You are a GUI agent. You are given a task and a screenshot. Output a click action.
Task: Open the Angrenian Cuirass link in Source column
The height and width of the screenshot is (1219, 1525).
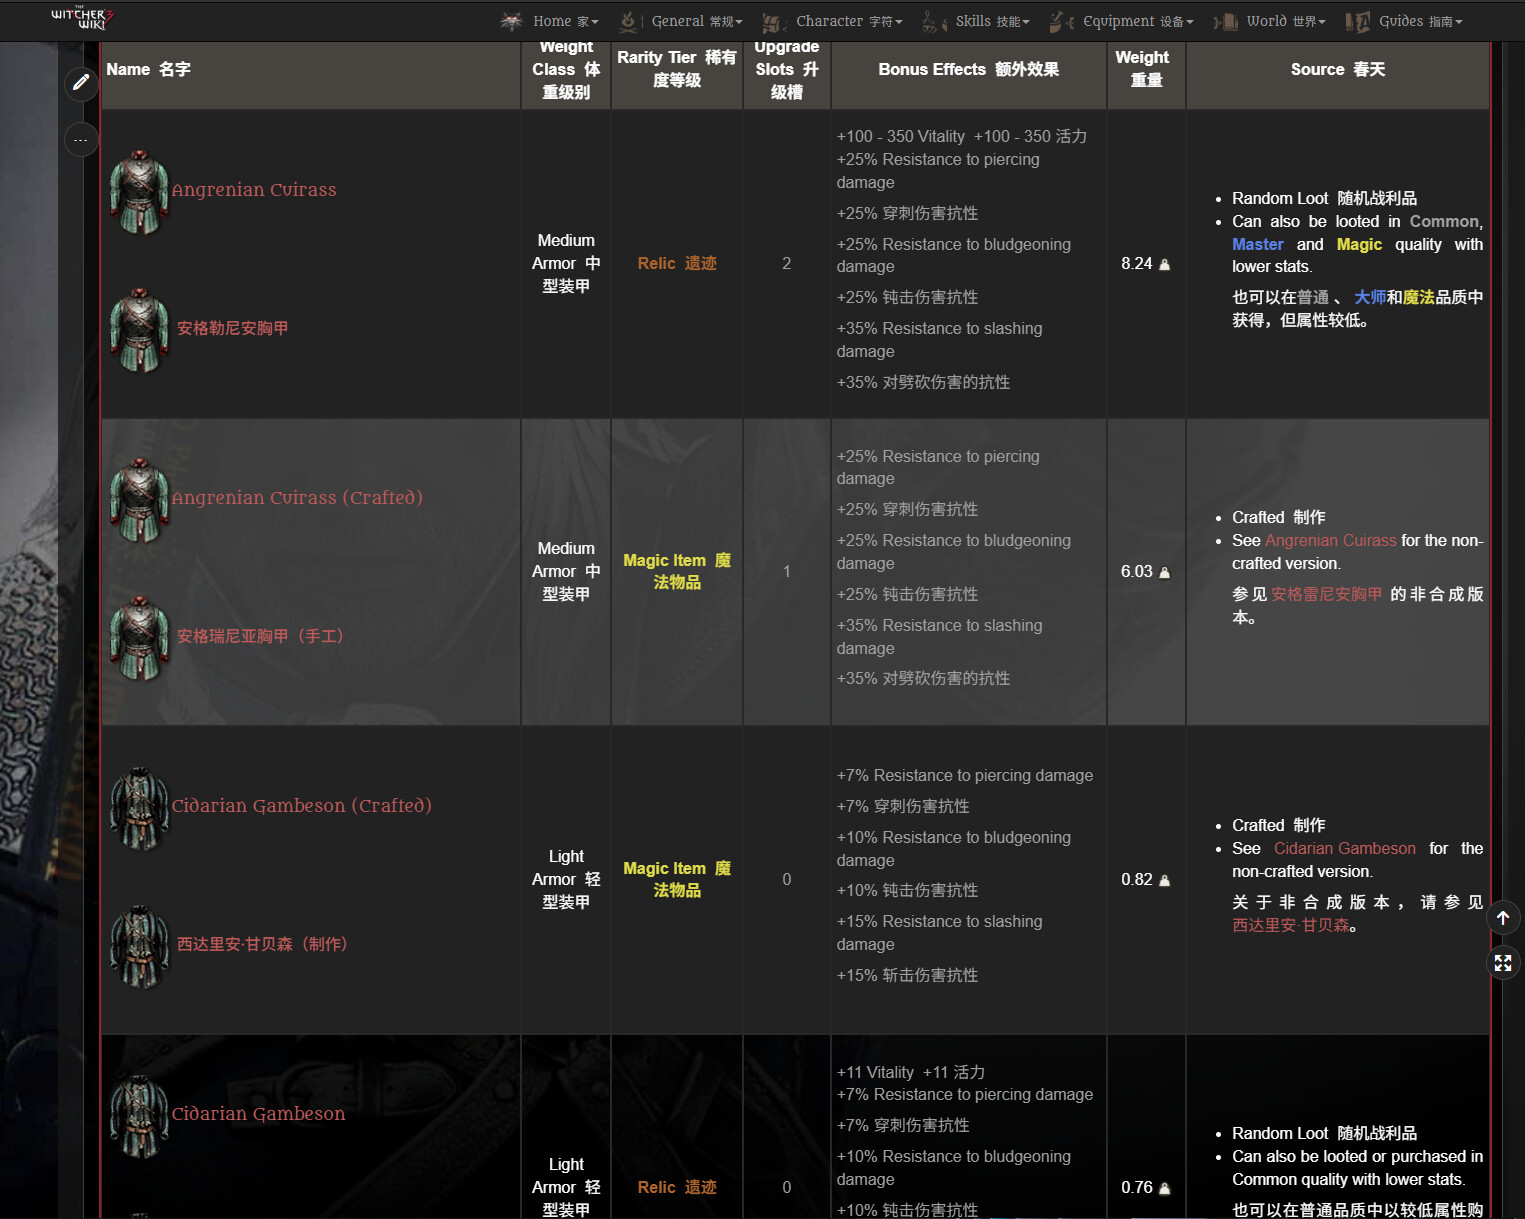point(1330,540)
